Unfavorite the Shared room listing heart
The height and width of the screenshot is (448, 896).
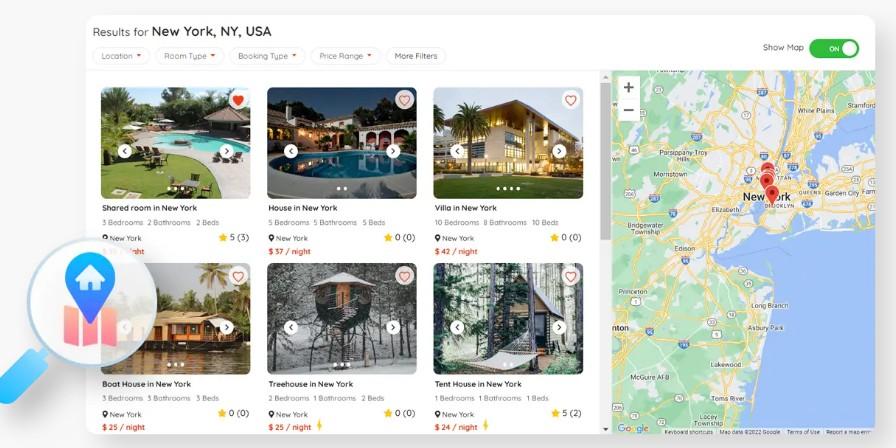pos(238,100)
